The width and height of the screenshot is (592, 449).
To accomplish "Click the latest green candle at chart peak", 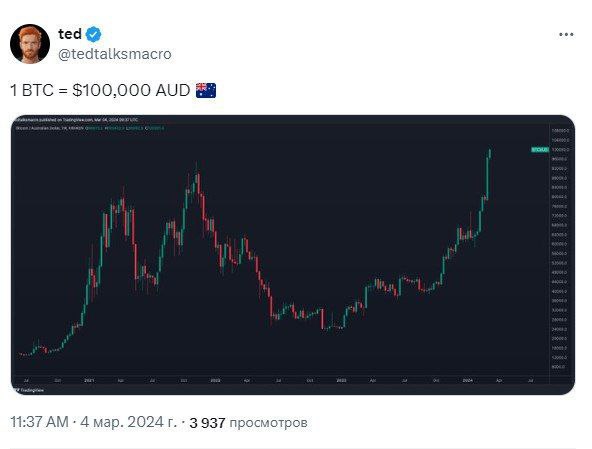I will [490, 153].
